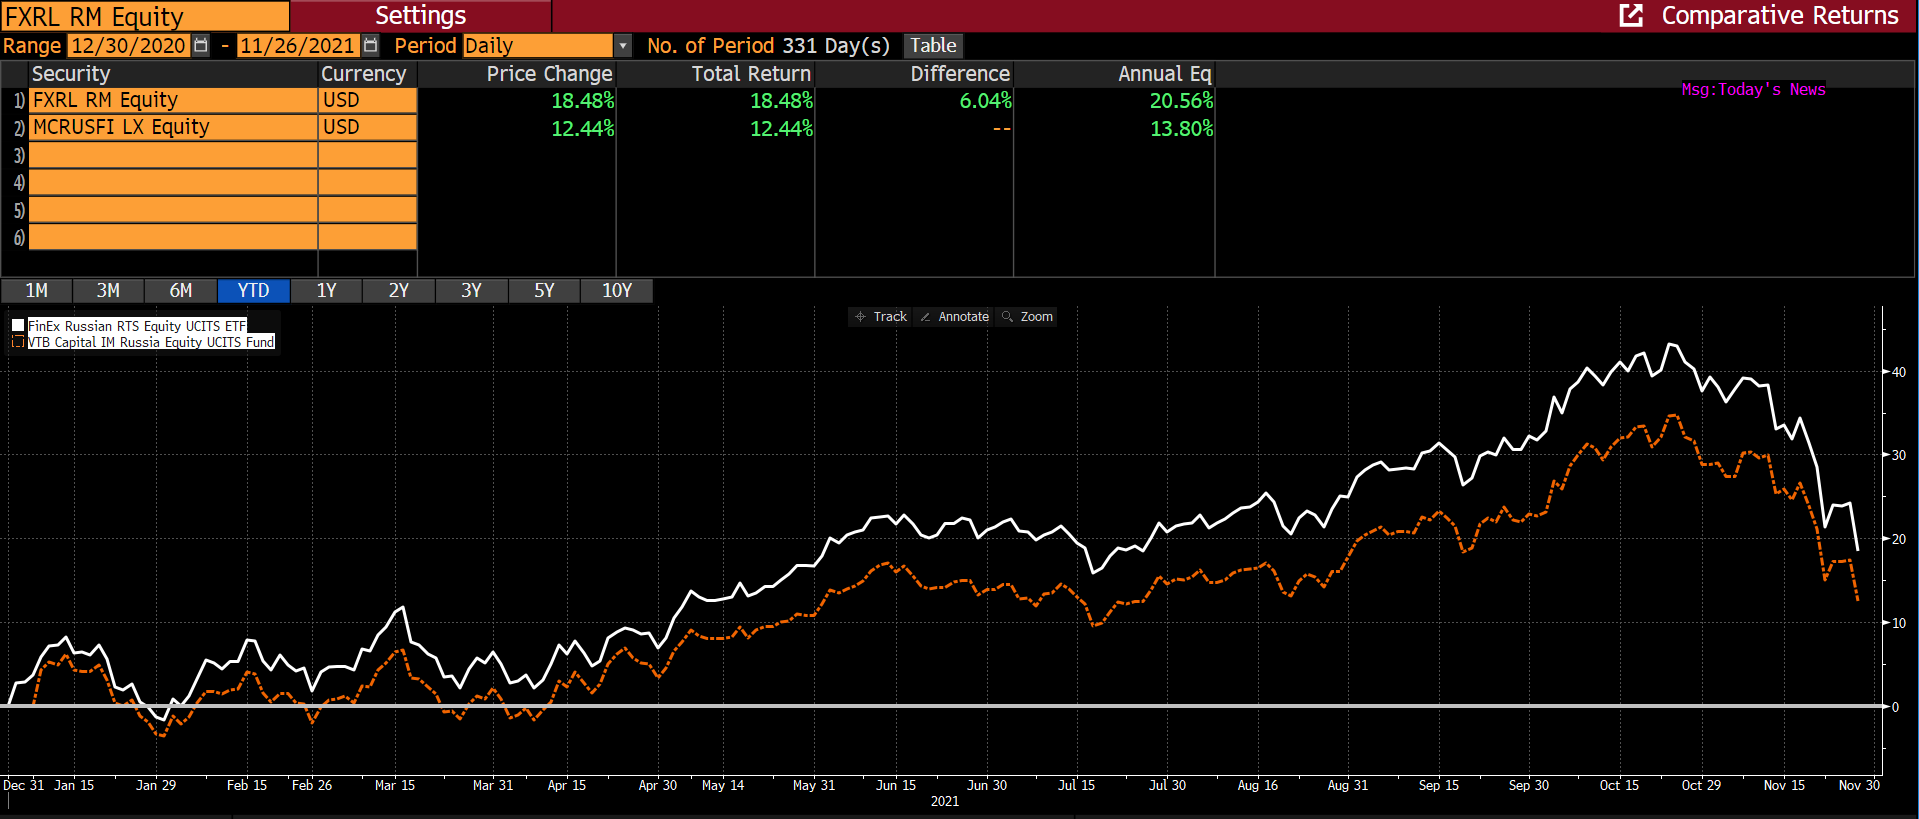Select the 5Y range tab
The height and width of the screenshot is (819, 1919).
tap(544, 291)
